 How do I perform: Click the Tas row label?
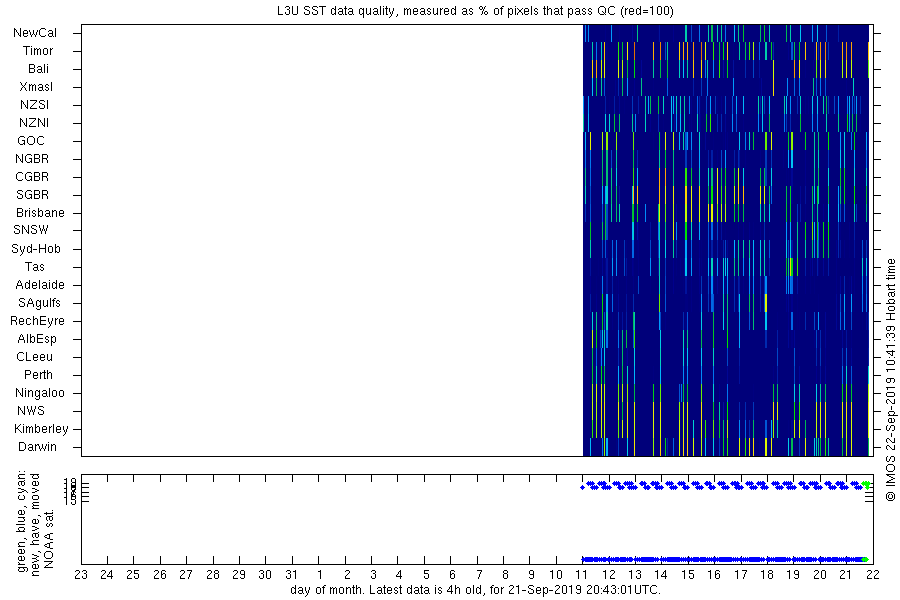tap(34, 267)
